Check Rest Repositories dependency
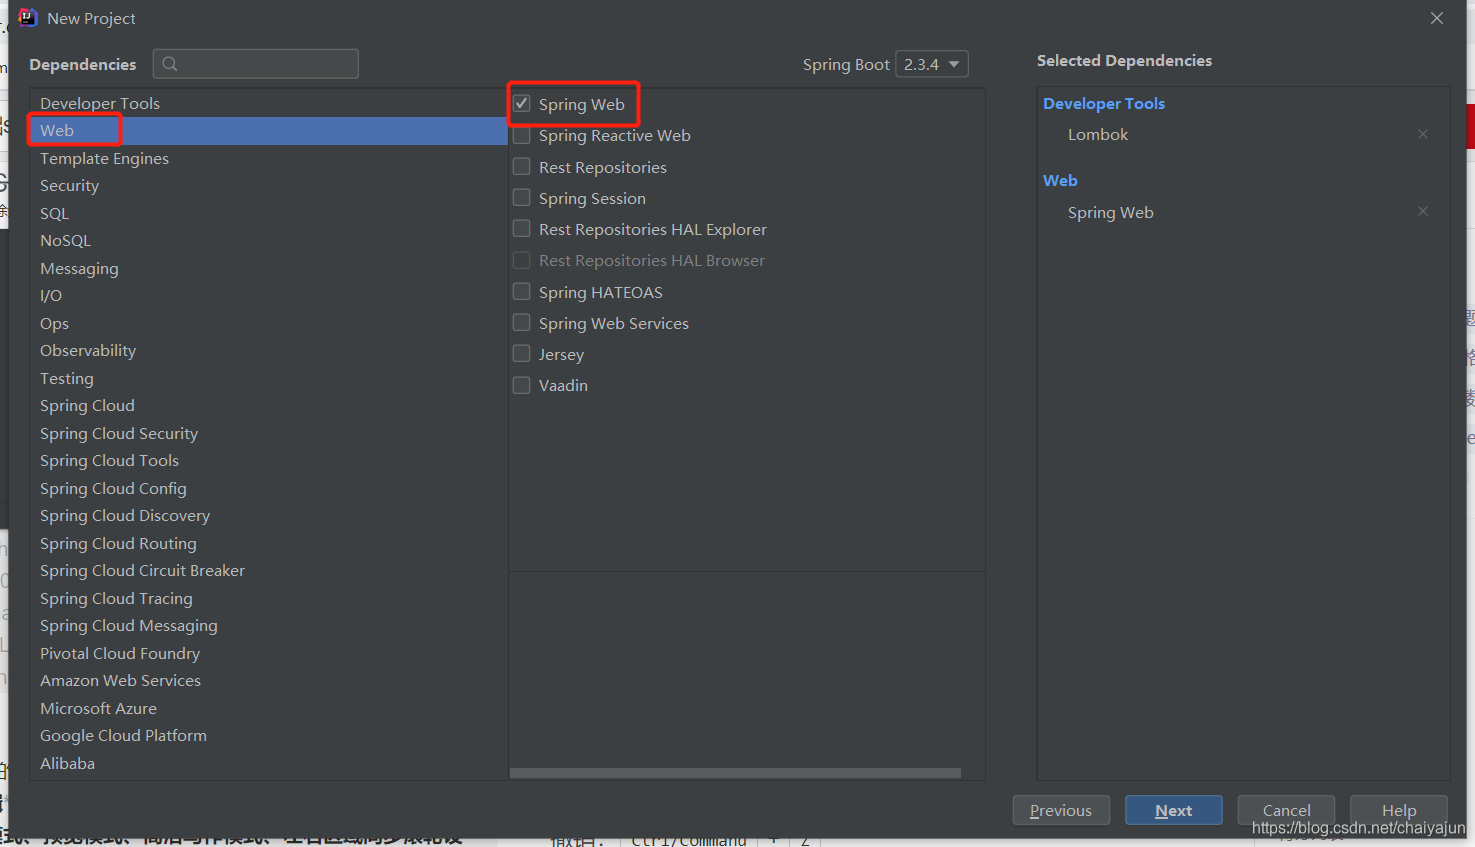 pos(522,166)
